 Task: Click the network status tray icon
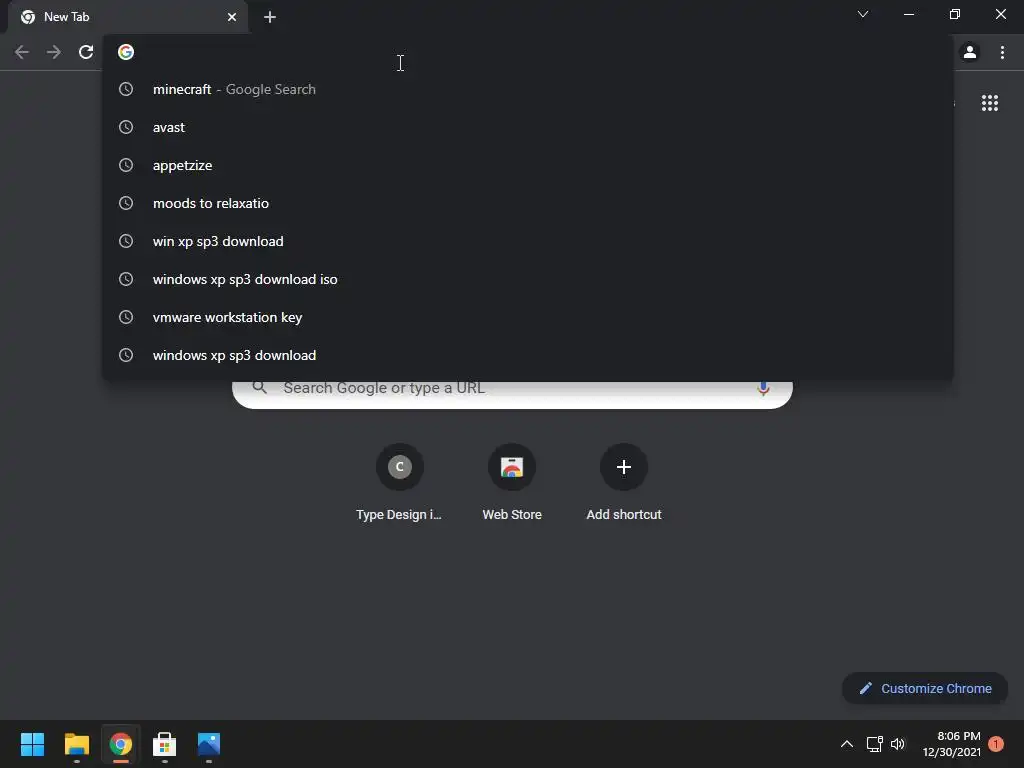(874, 744)
